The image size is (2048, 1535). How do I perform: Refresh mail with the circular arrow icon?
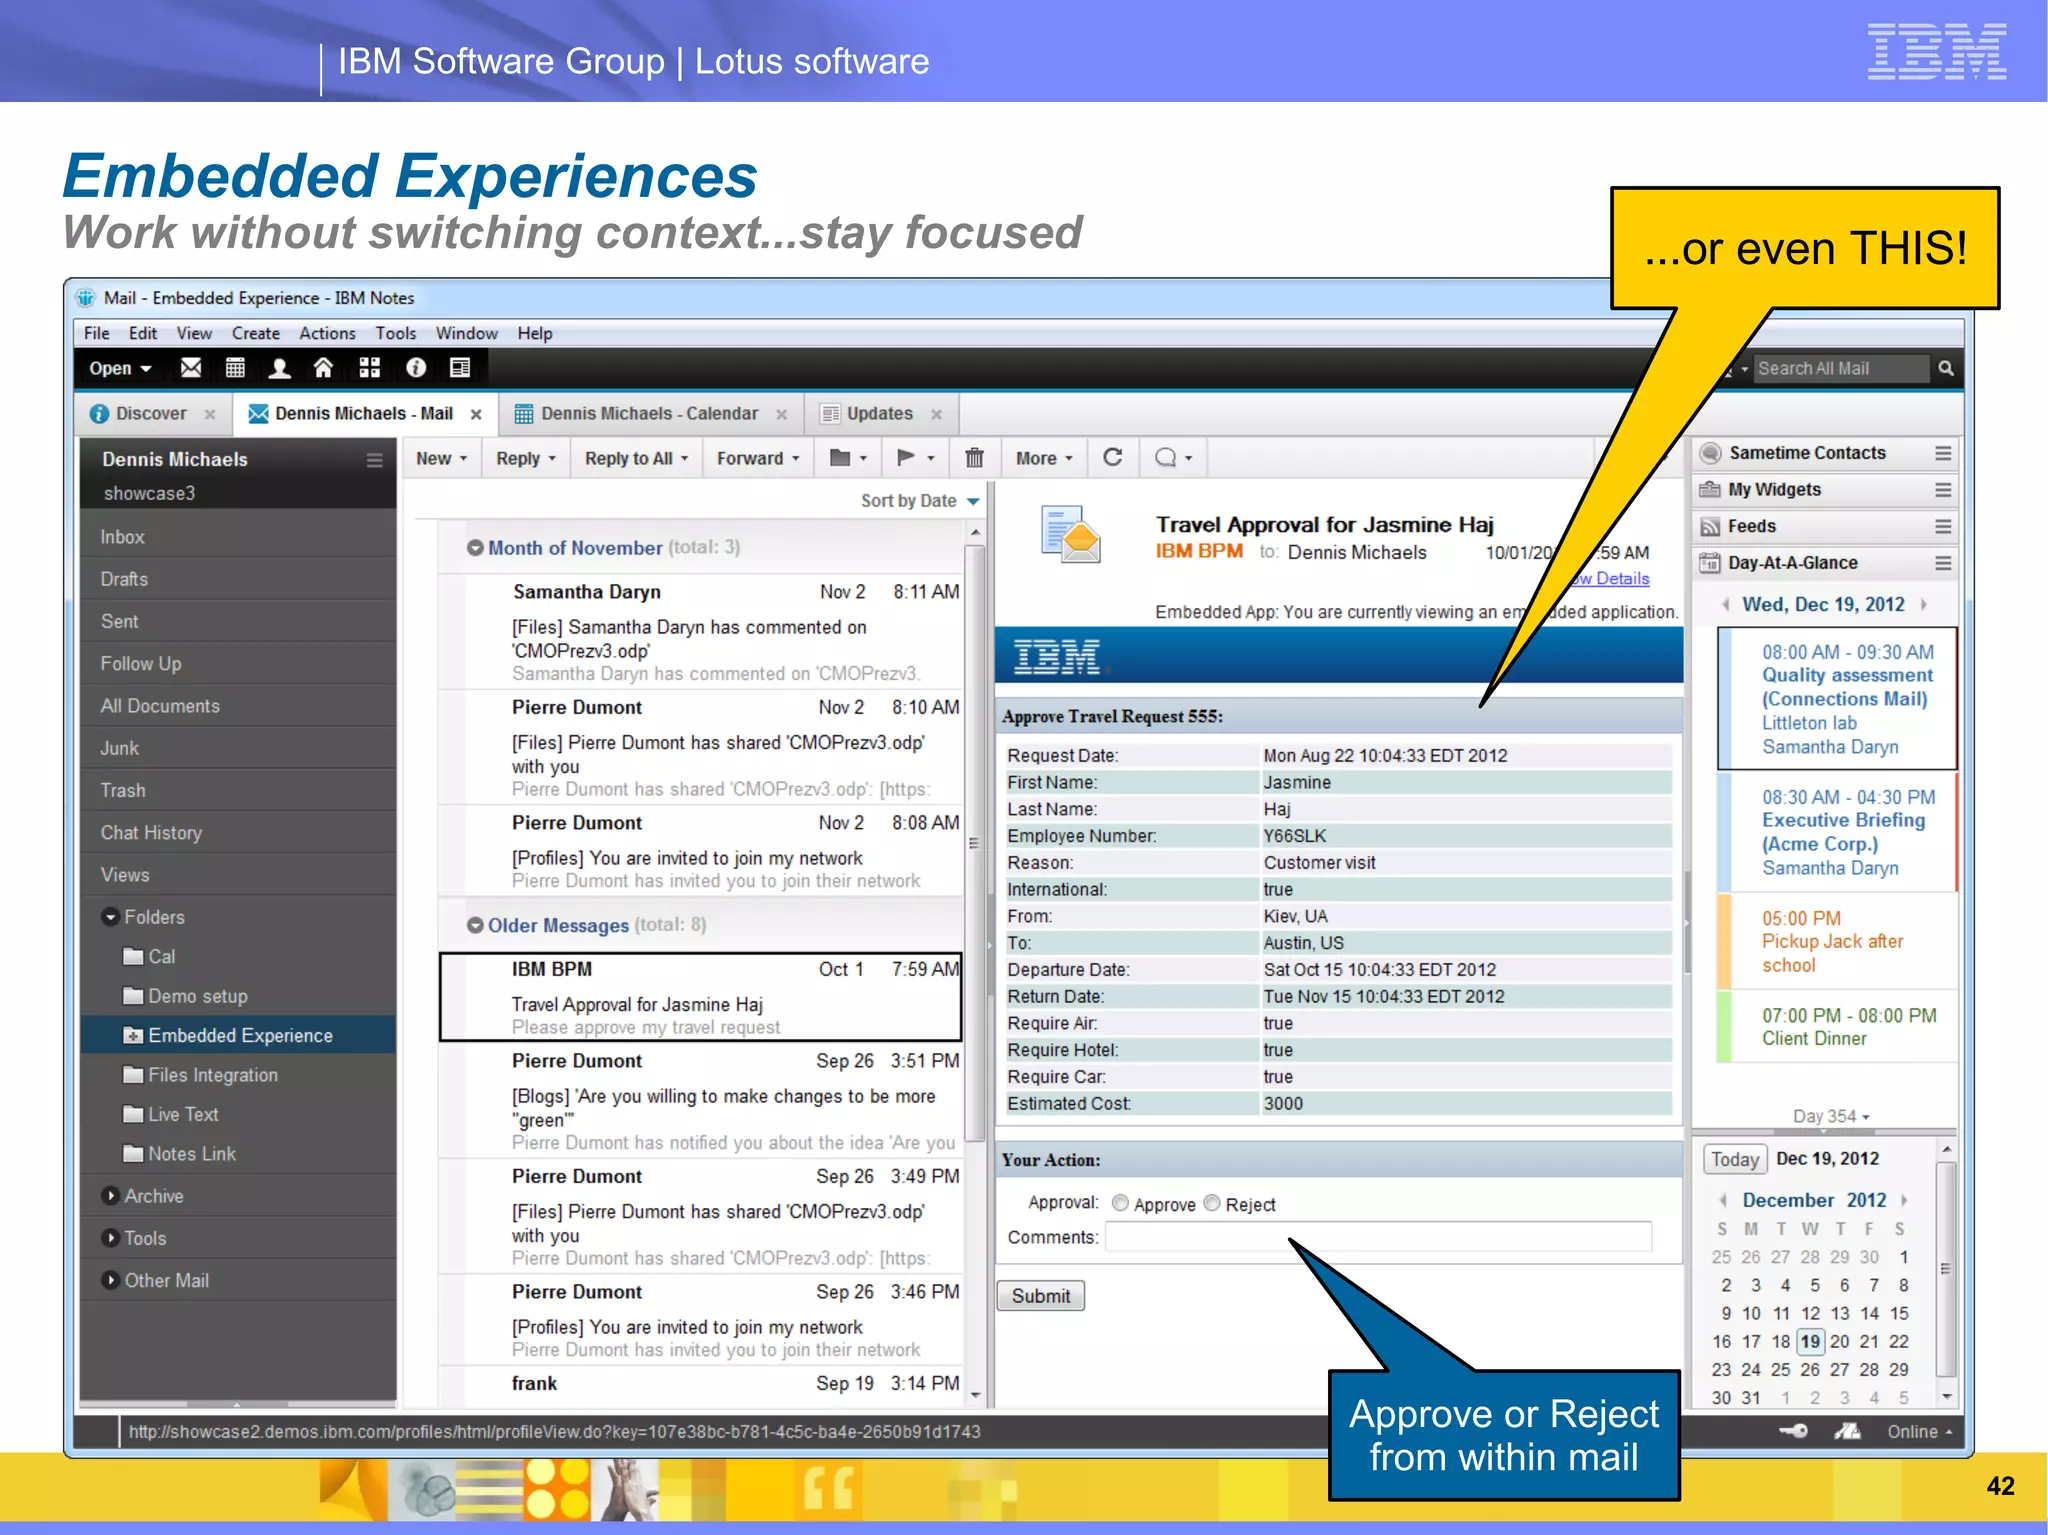coord(1112,458)
